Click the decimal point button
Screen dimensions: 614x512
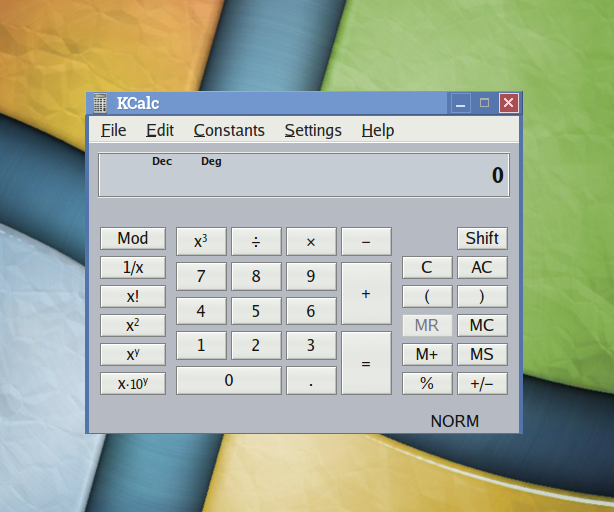[311, 380]
